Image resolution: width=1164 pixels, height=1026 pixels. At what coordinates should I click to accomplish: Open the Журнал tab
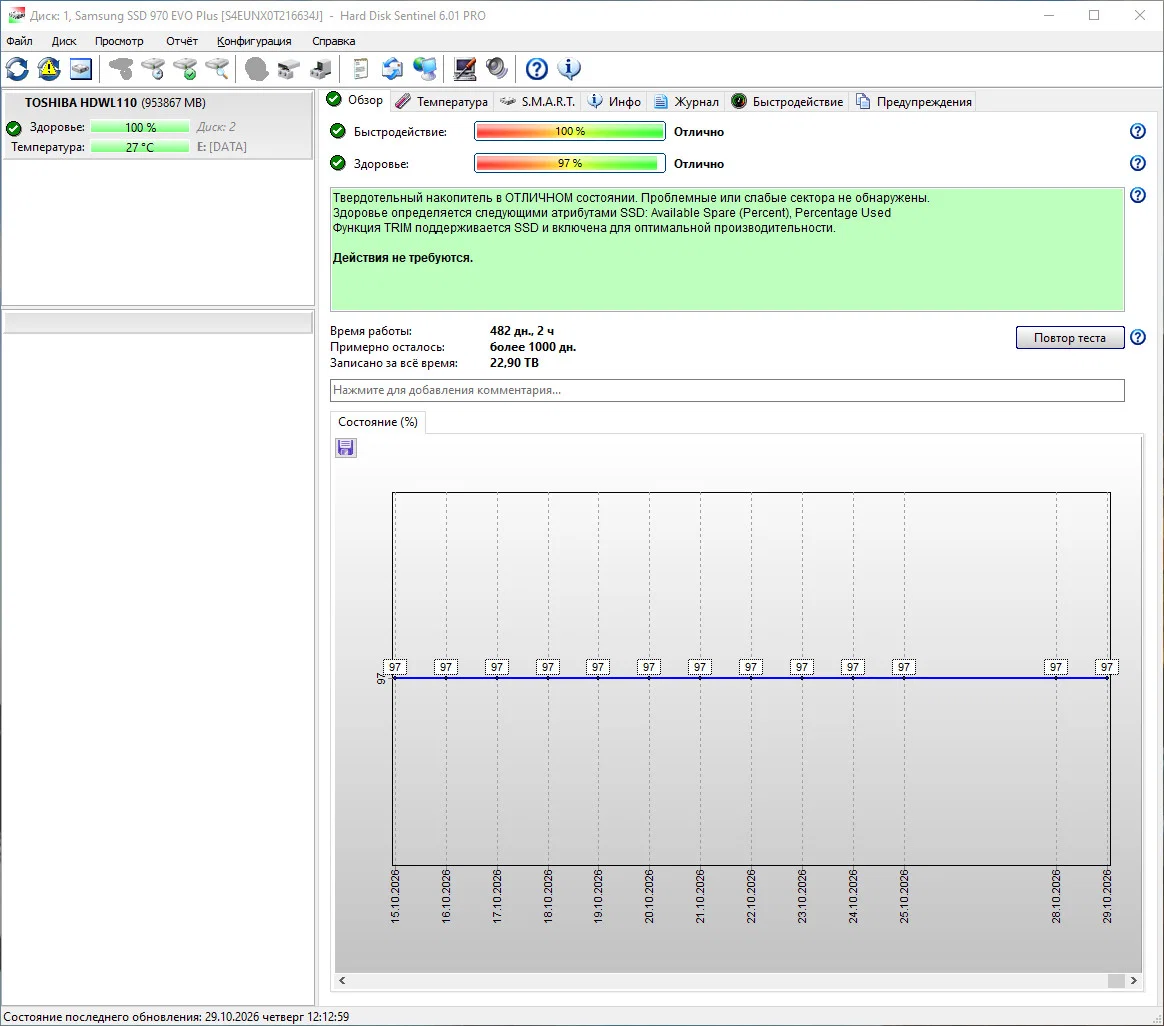tap(687, 102)
